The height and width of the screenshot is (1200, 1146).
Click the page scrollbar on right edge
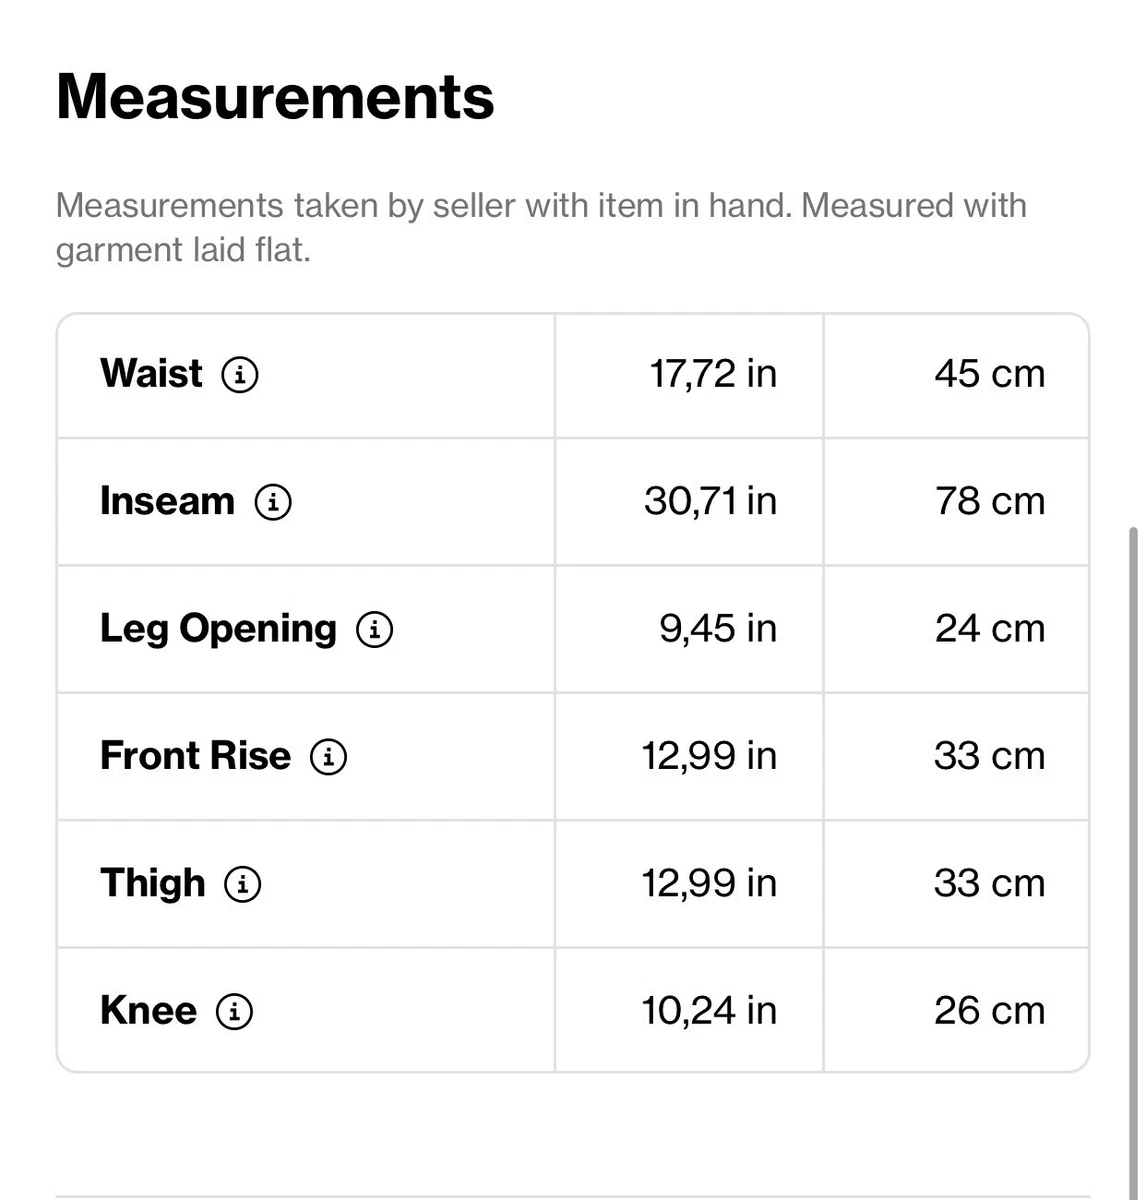pos(1133,862)
